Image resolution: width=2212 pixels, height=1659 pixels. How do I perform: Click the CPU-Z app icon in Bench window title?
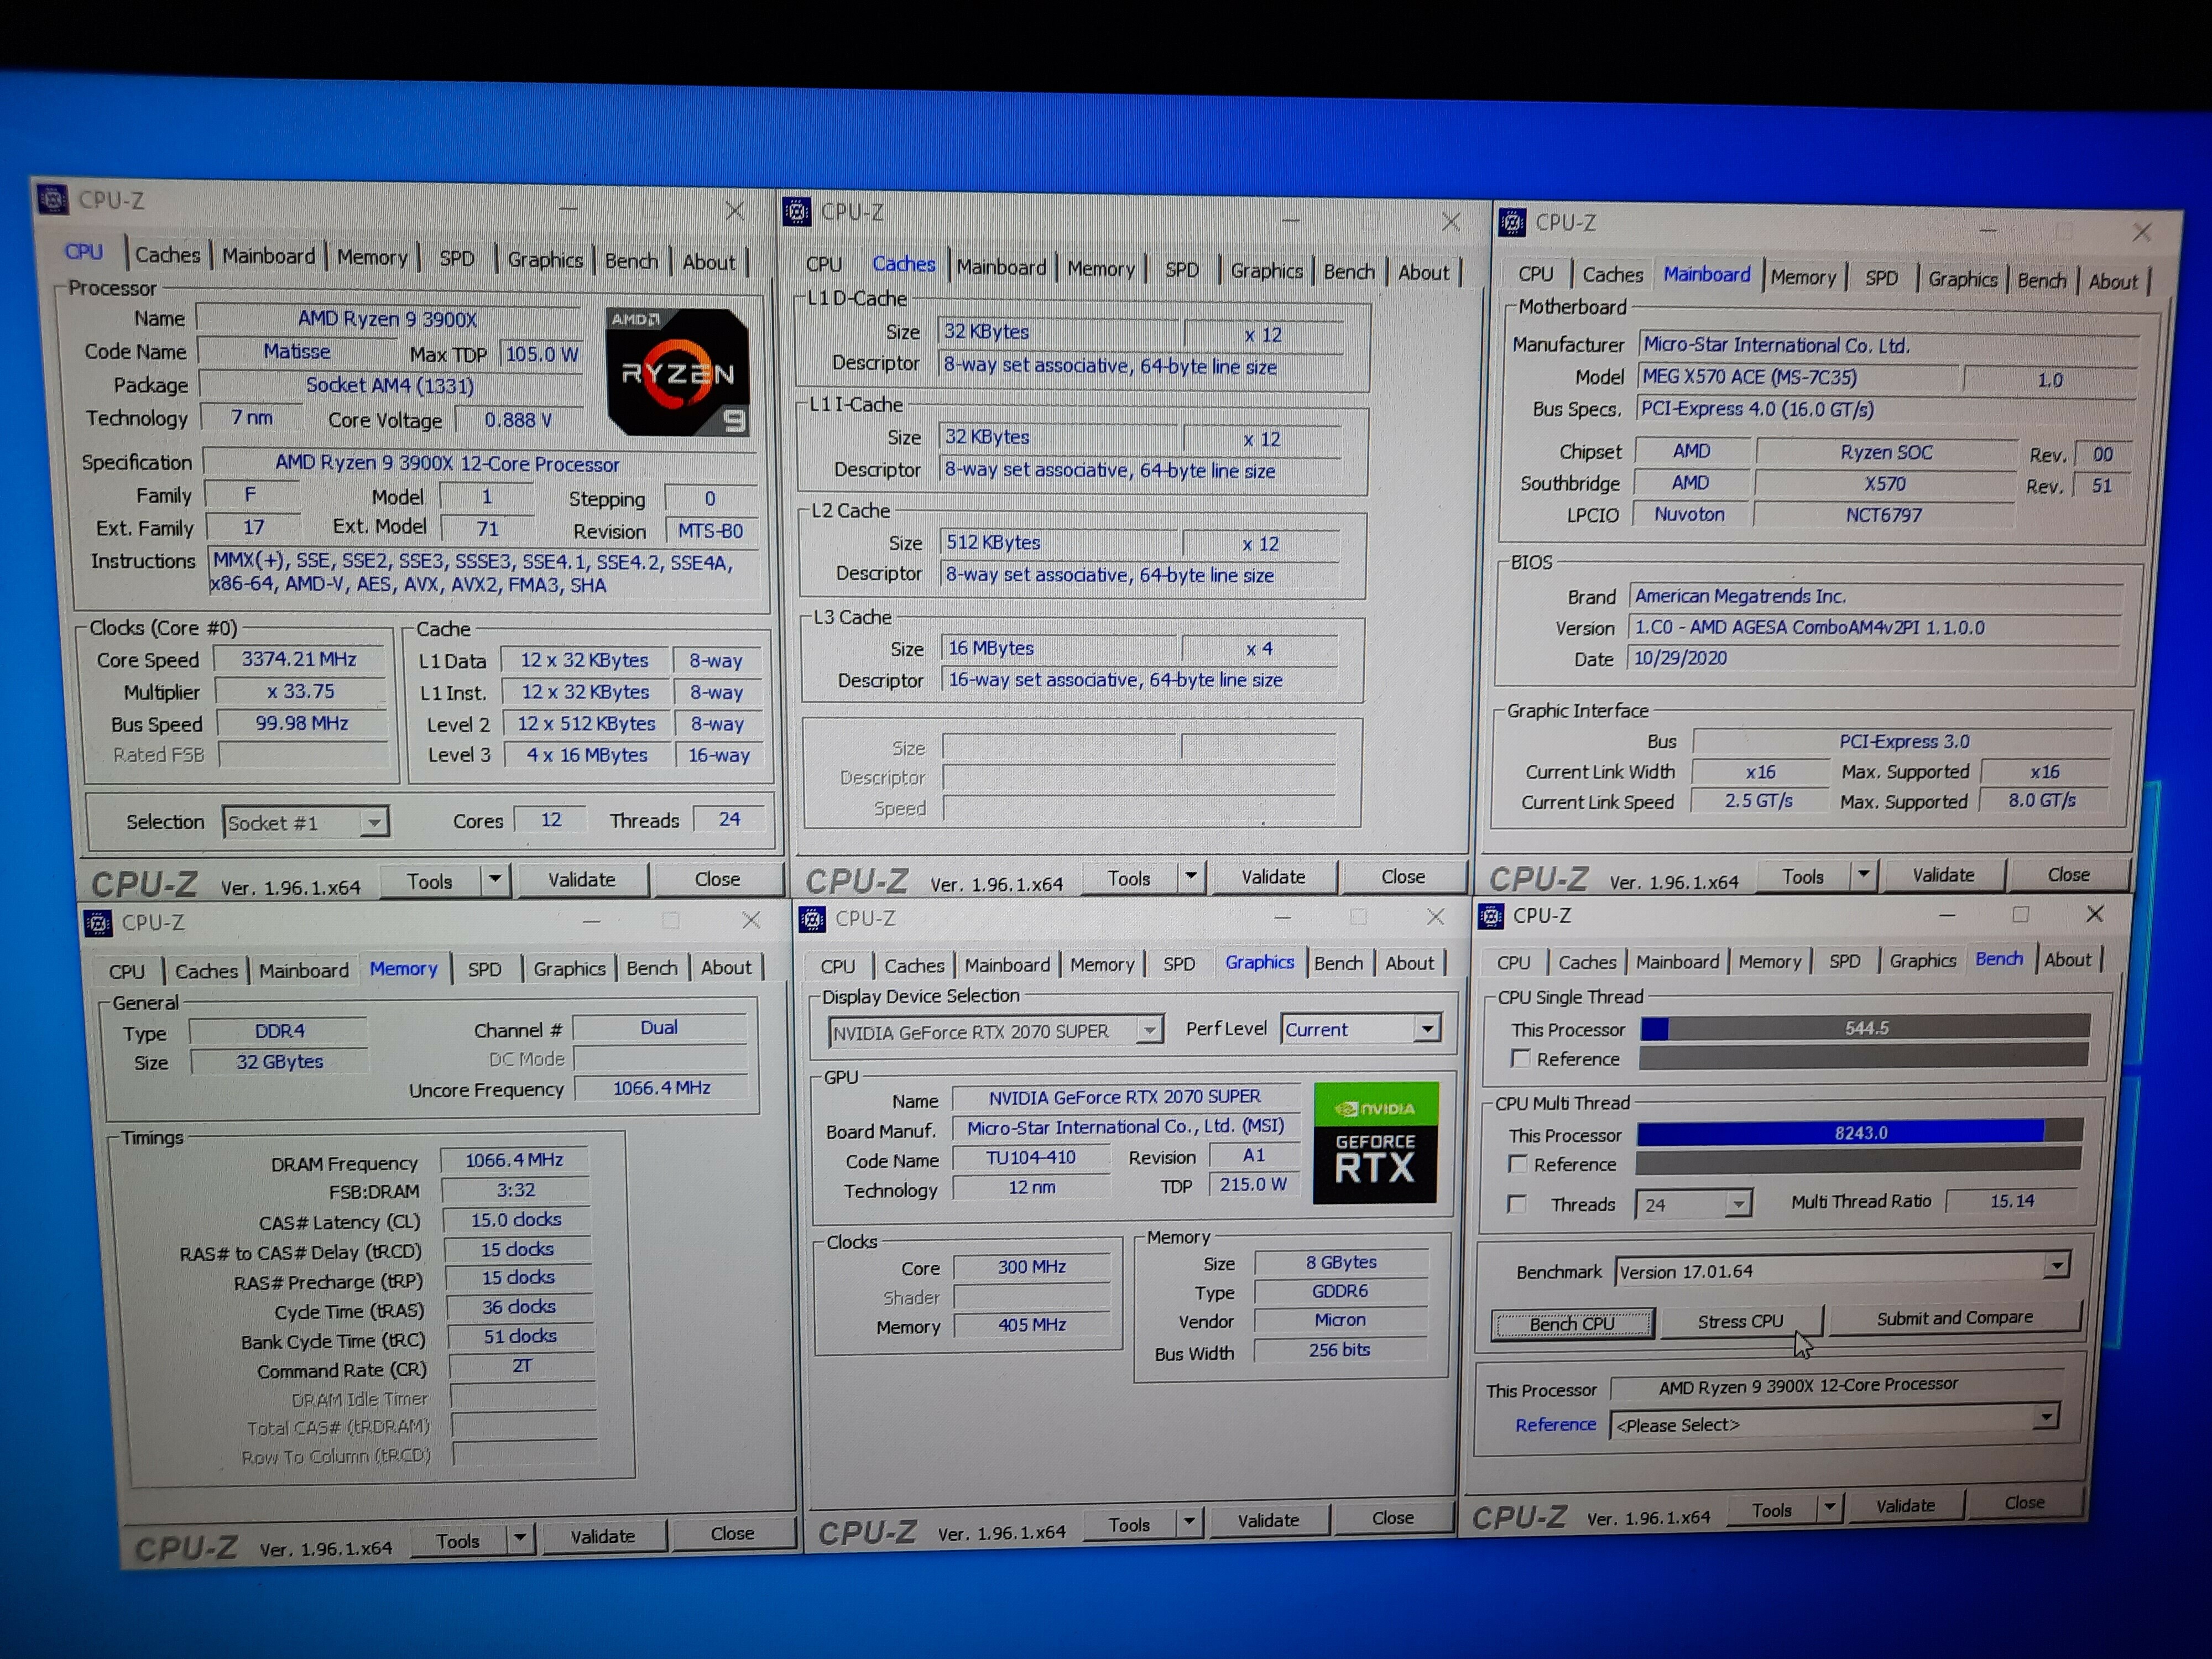[1490, 915]
